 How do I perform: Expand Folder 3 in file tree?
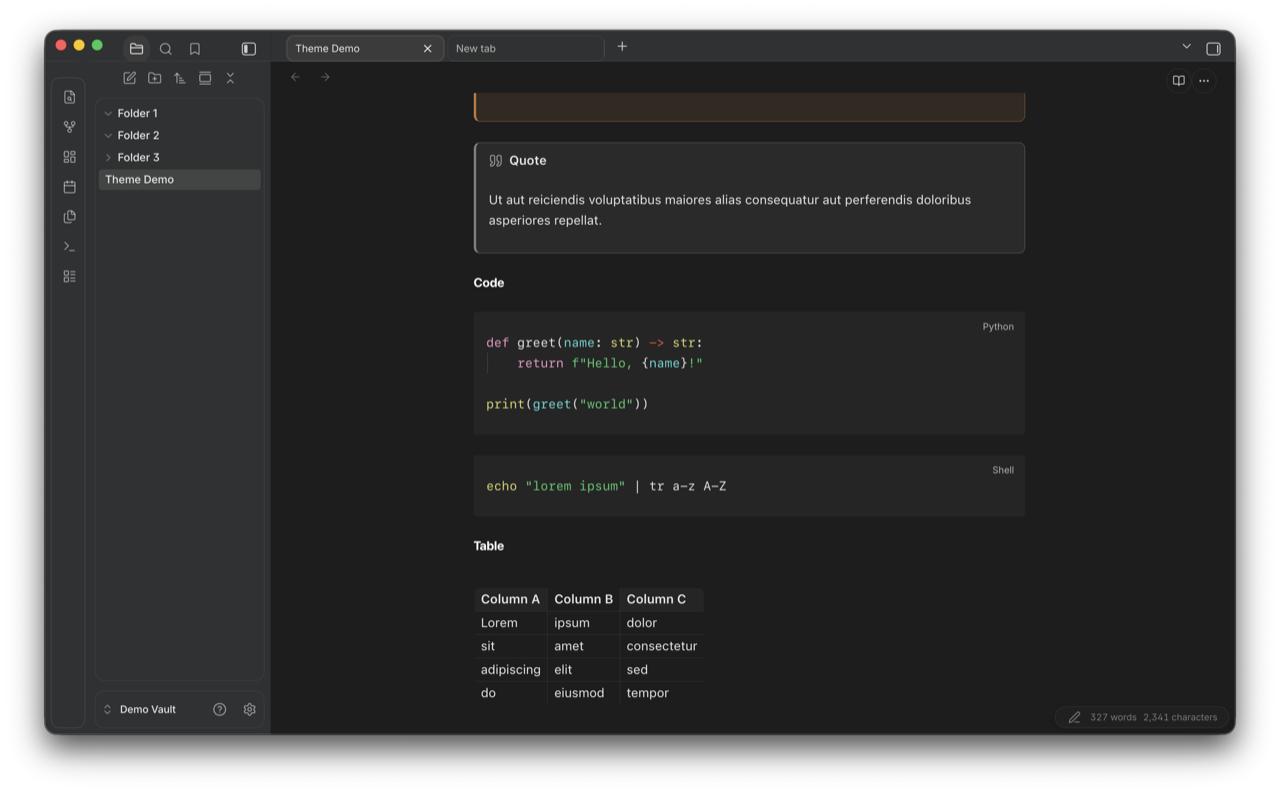point(108,157)
